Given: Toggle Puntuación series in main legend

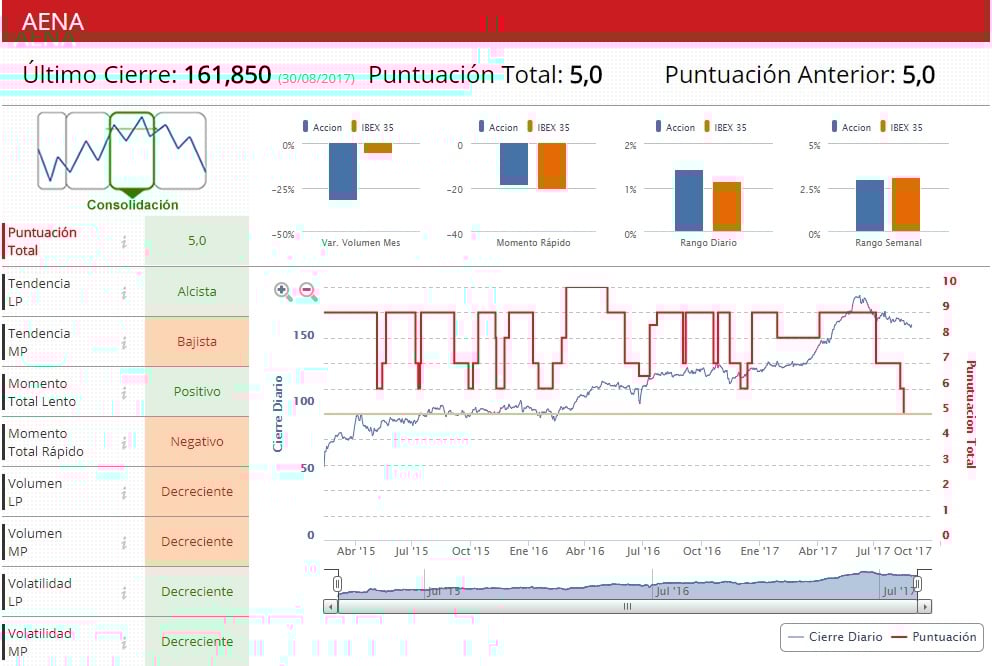Looking at the screenshot, I should point(934,637).
